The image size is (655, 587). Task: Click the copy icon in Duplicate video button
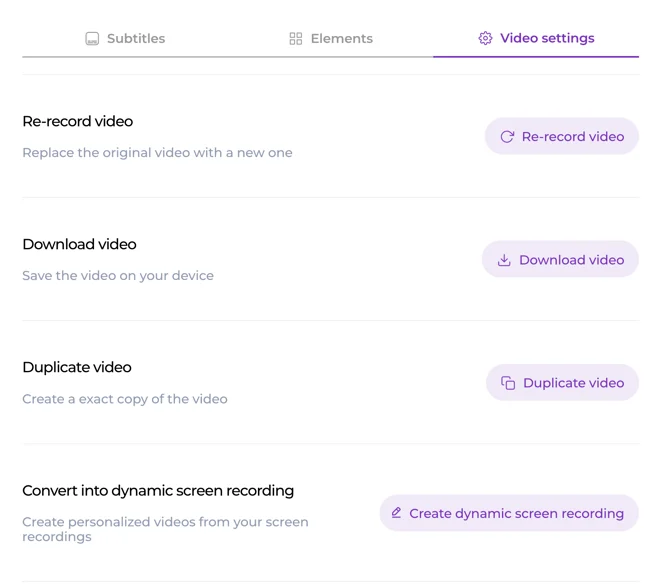point(508,383)
